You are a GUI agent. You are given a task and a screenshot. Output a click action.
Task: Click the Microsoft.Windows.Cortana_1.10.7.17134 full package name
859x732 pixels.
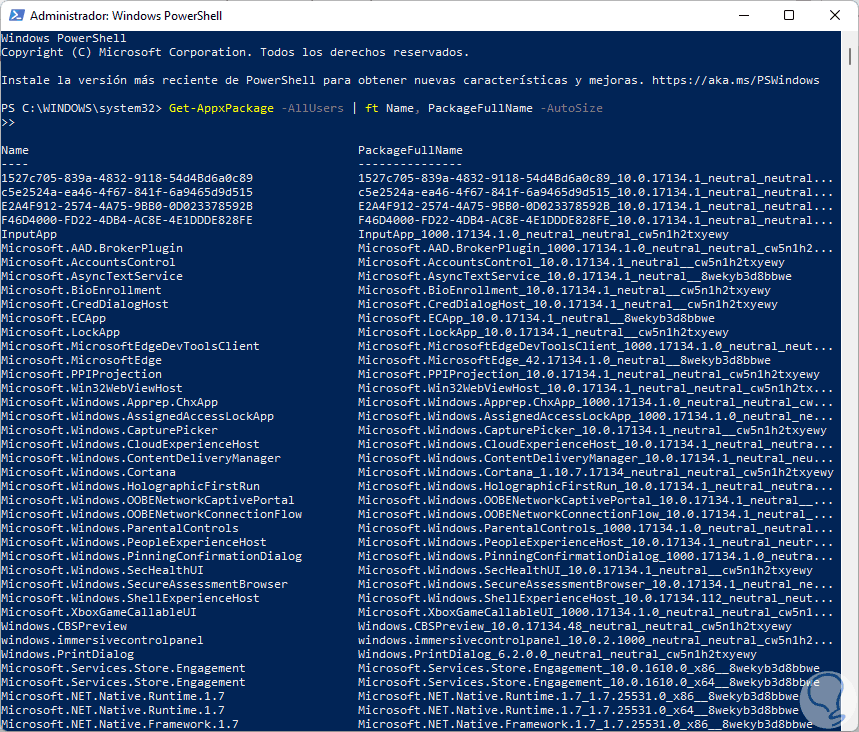(x=596, y=472)
